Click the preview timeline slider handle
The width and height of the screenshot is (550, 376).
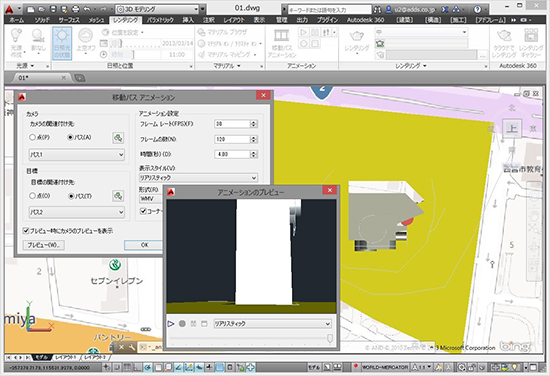(330, 338)
